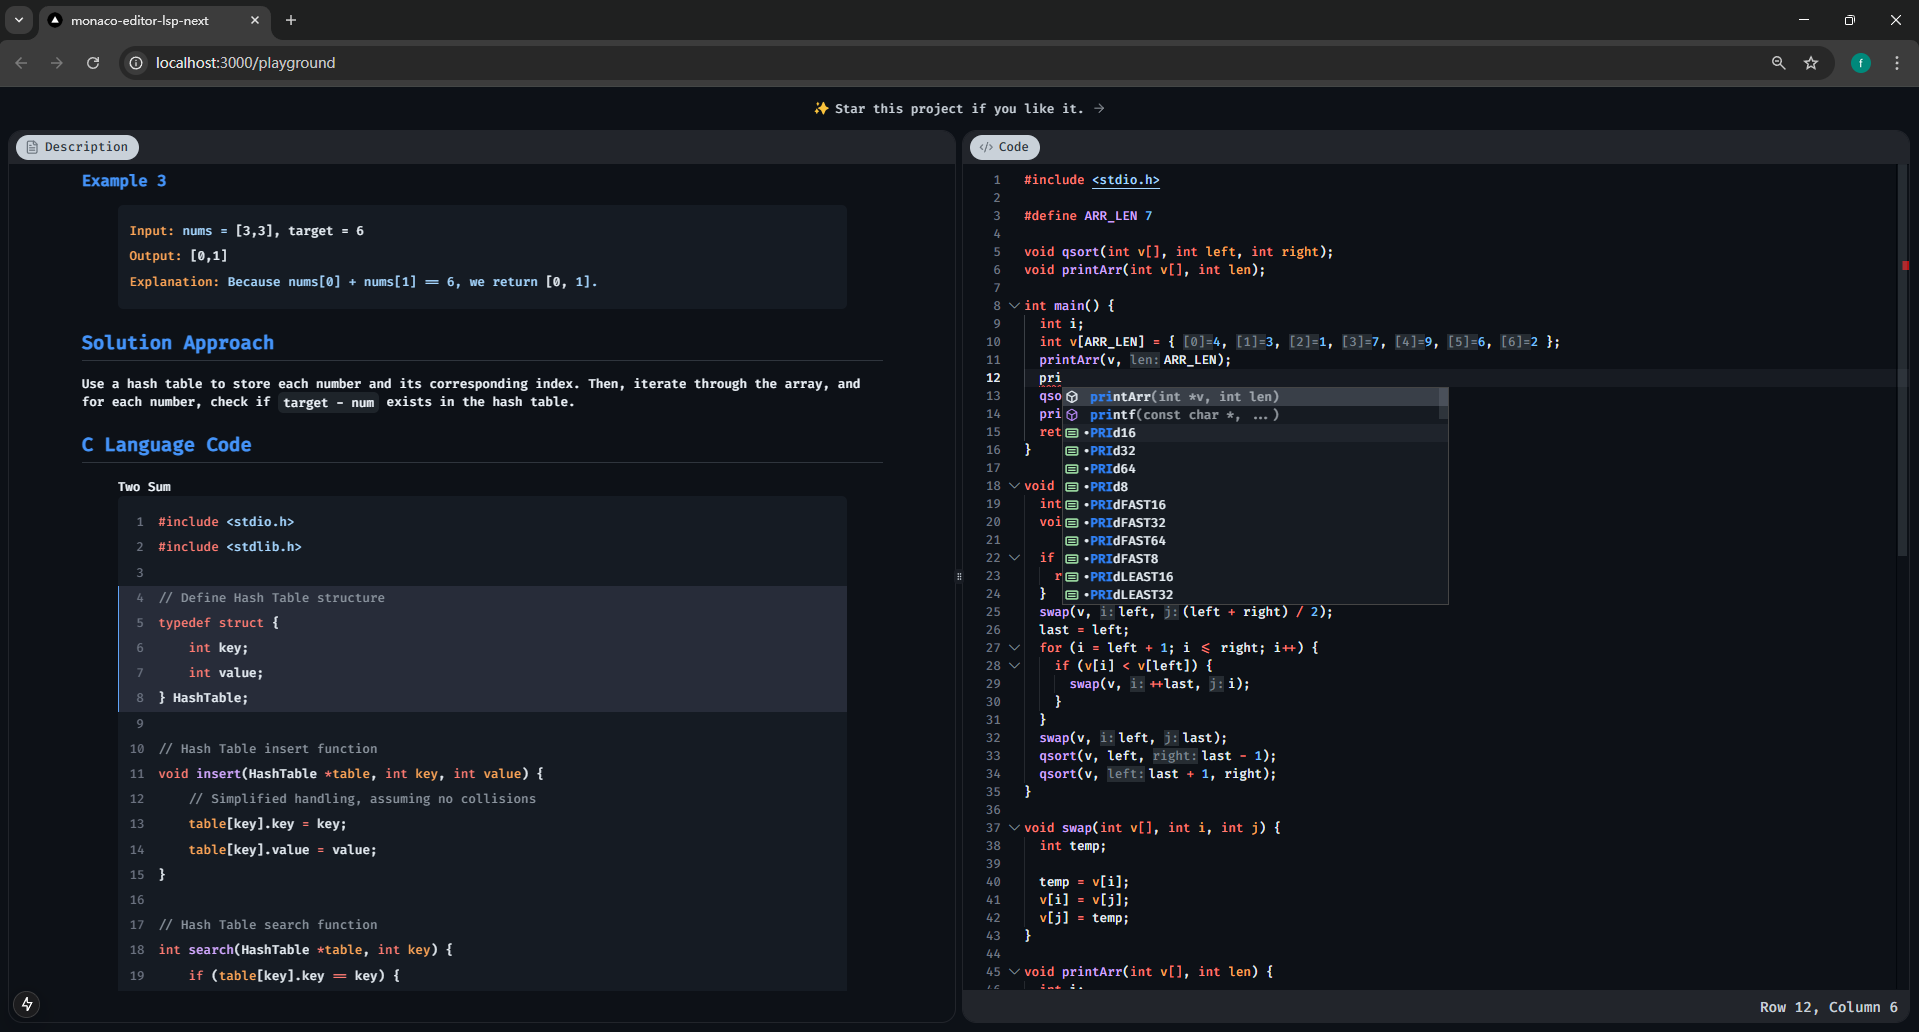Collapse the main() function fold arrow
This screenshot has height=1032, width=1920.
pos(1014,306)
